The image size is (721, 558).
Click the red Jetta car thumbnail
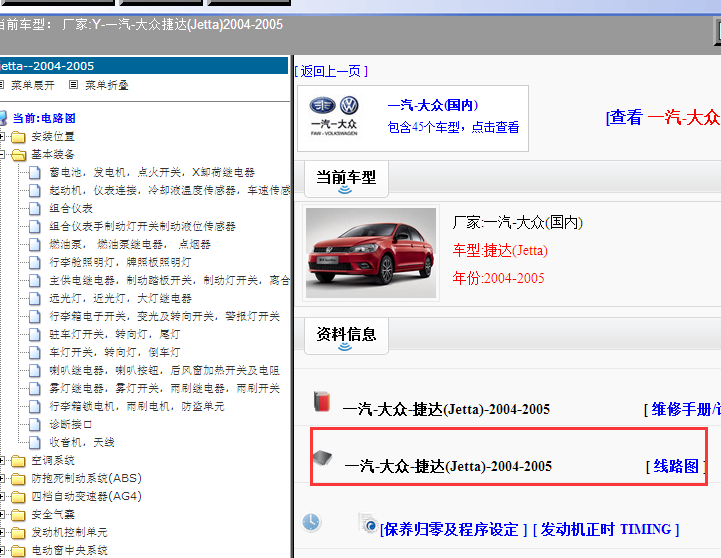point(371,253)
